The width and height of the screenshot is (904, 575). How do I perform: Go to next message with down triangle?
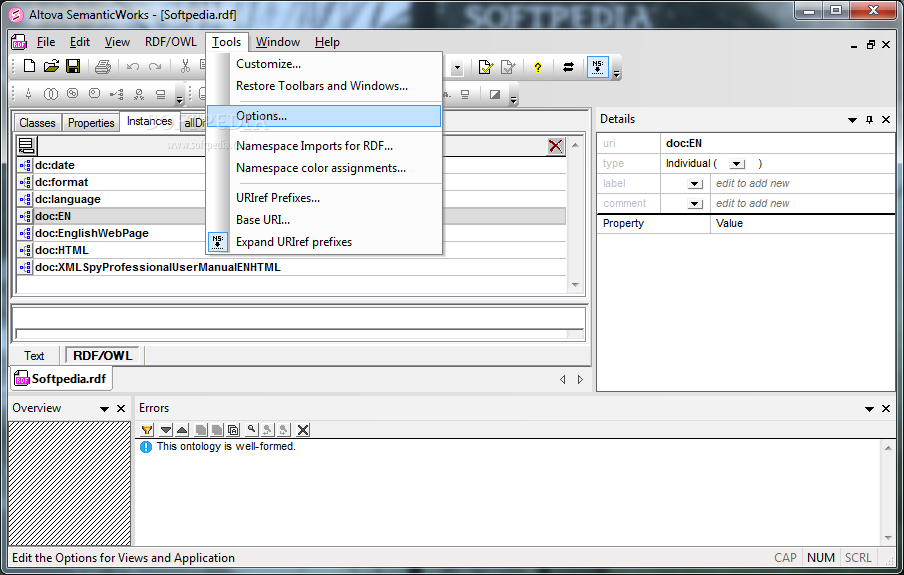pos(166,430)
